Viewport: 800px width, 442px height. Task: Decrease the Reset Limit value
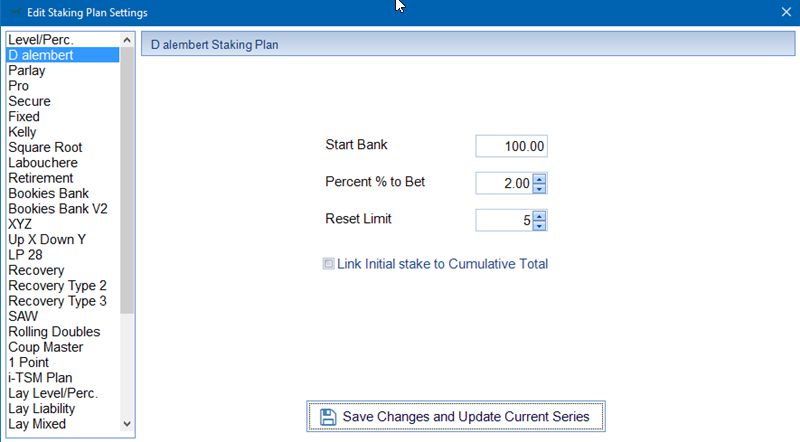[539, 226]
